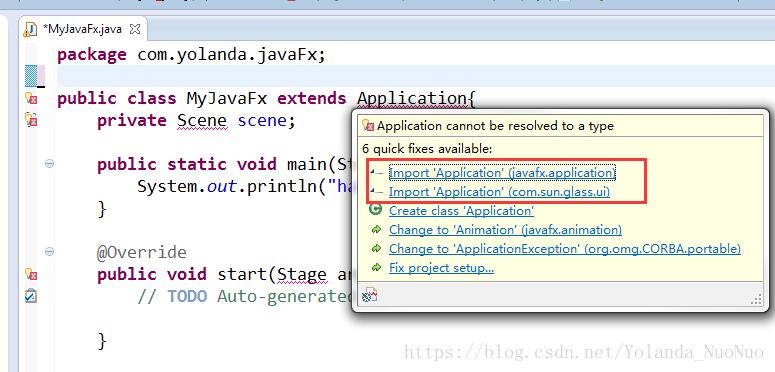Click error marker beside class declaration line
The width and height of the screenshot is (775, 372).
[x=31, y=98]
